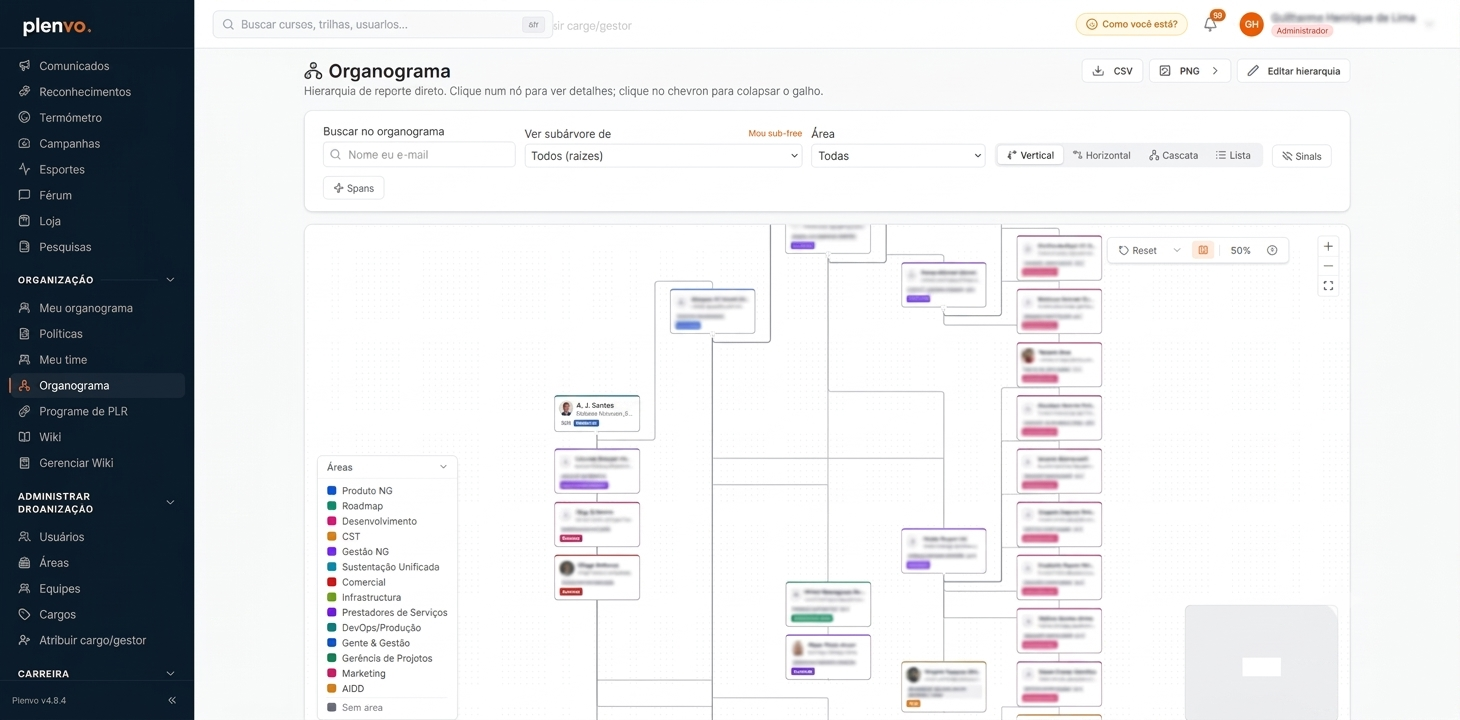Image resolution: width=1460 pixels, height=720 pixels.
Task: Switch to Horizontal layout
Action: 1101,155
